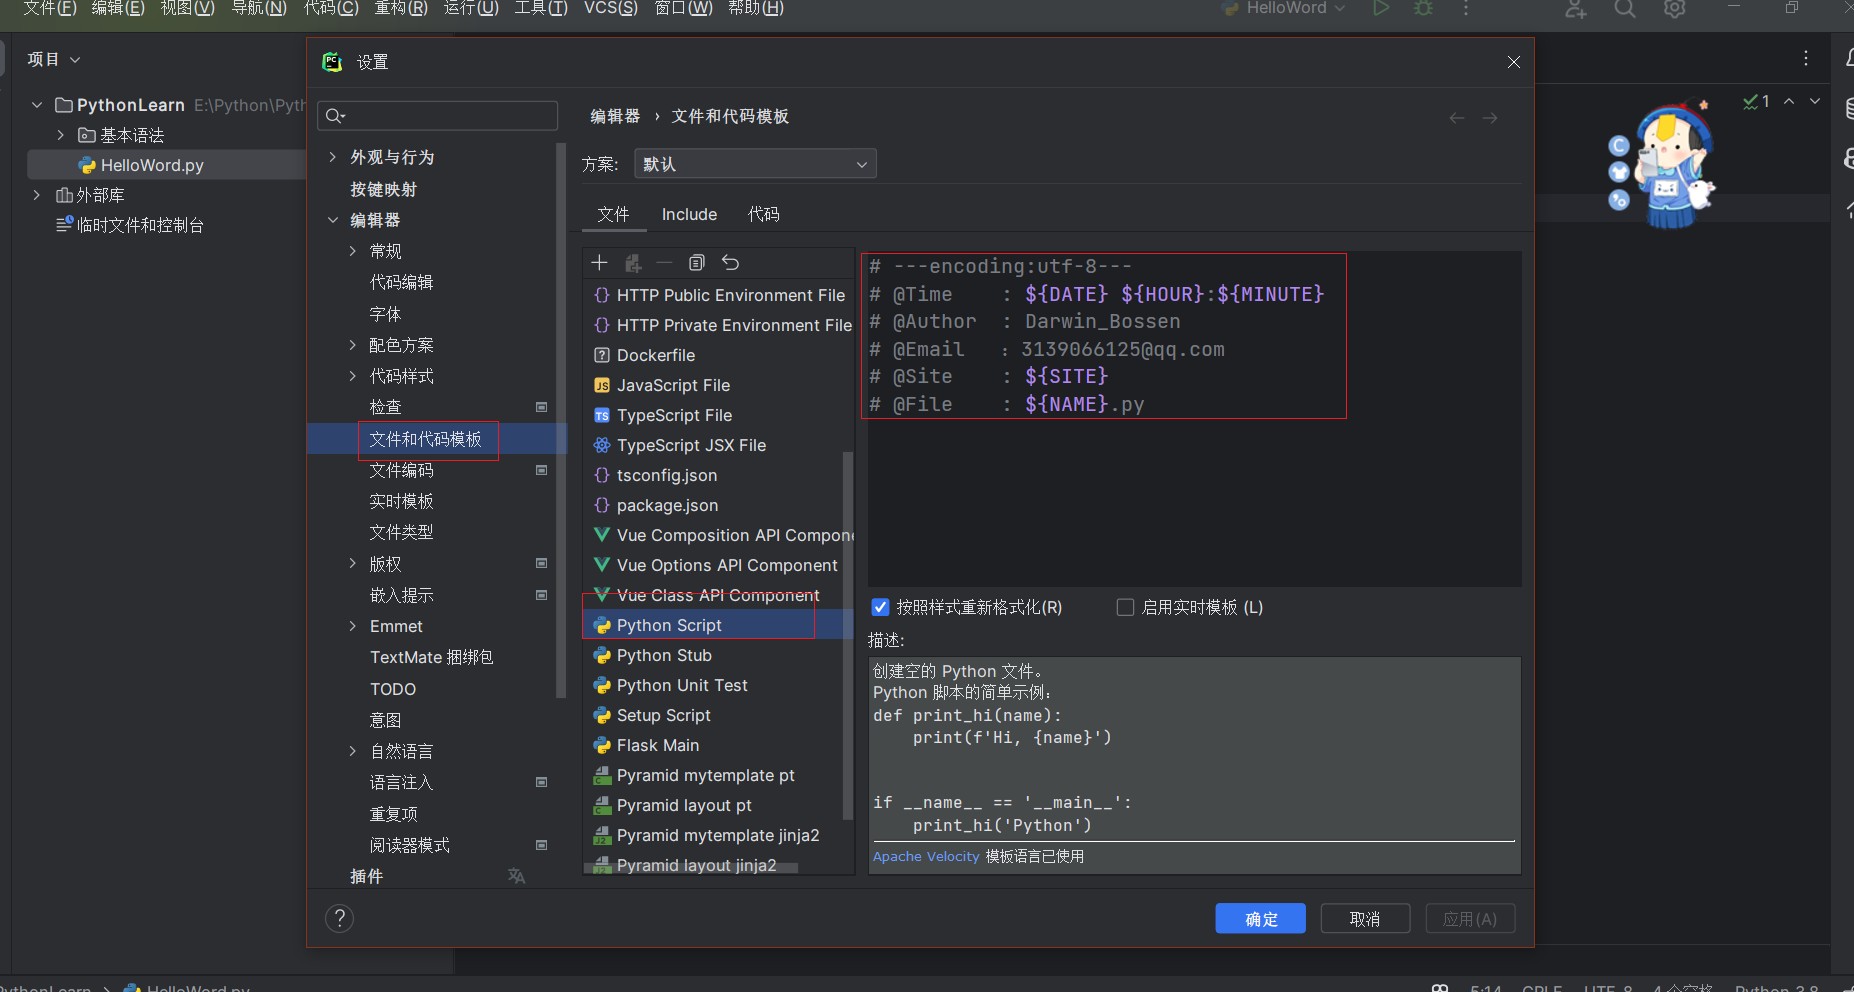The height and width of the screenshot is (992, 1854).
Task: Click the settings search magnifier icon
Action: point(335,116)
